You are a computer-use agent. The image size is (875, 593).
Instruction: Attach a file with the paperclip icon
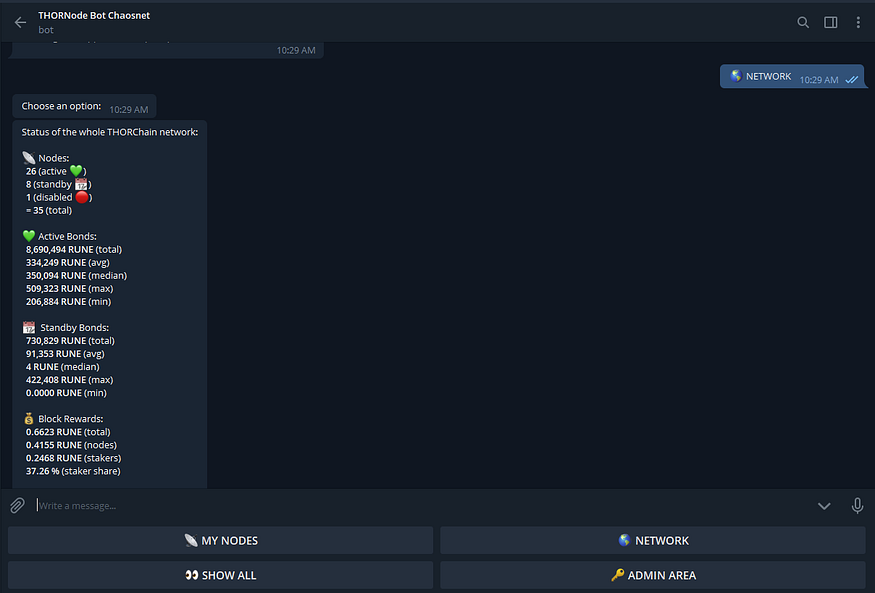[17, 505]
